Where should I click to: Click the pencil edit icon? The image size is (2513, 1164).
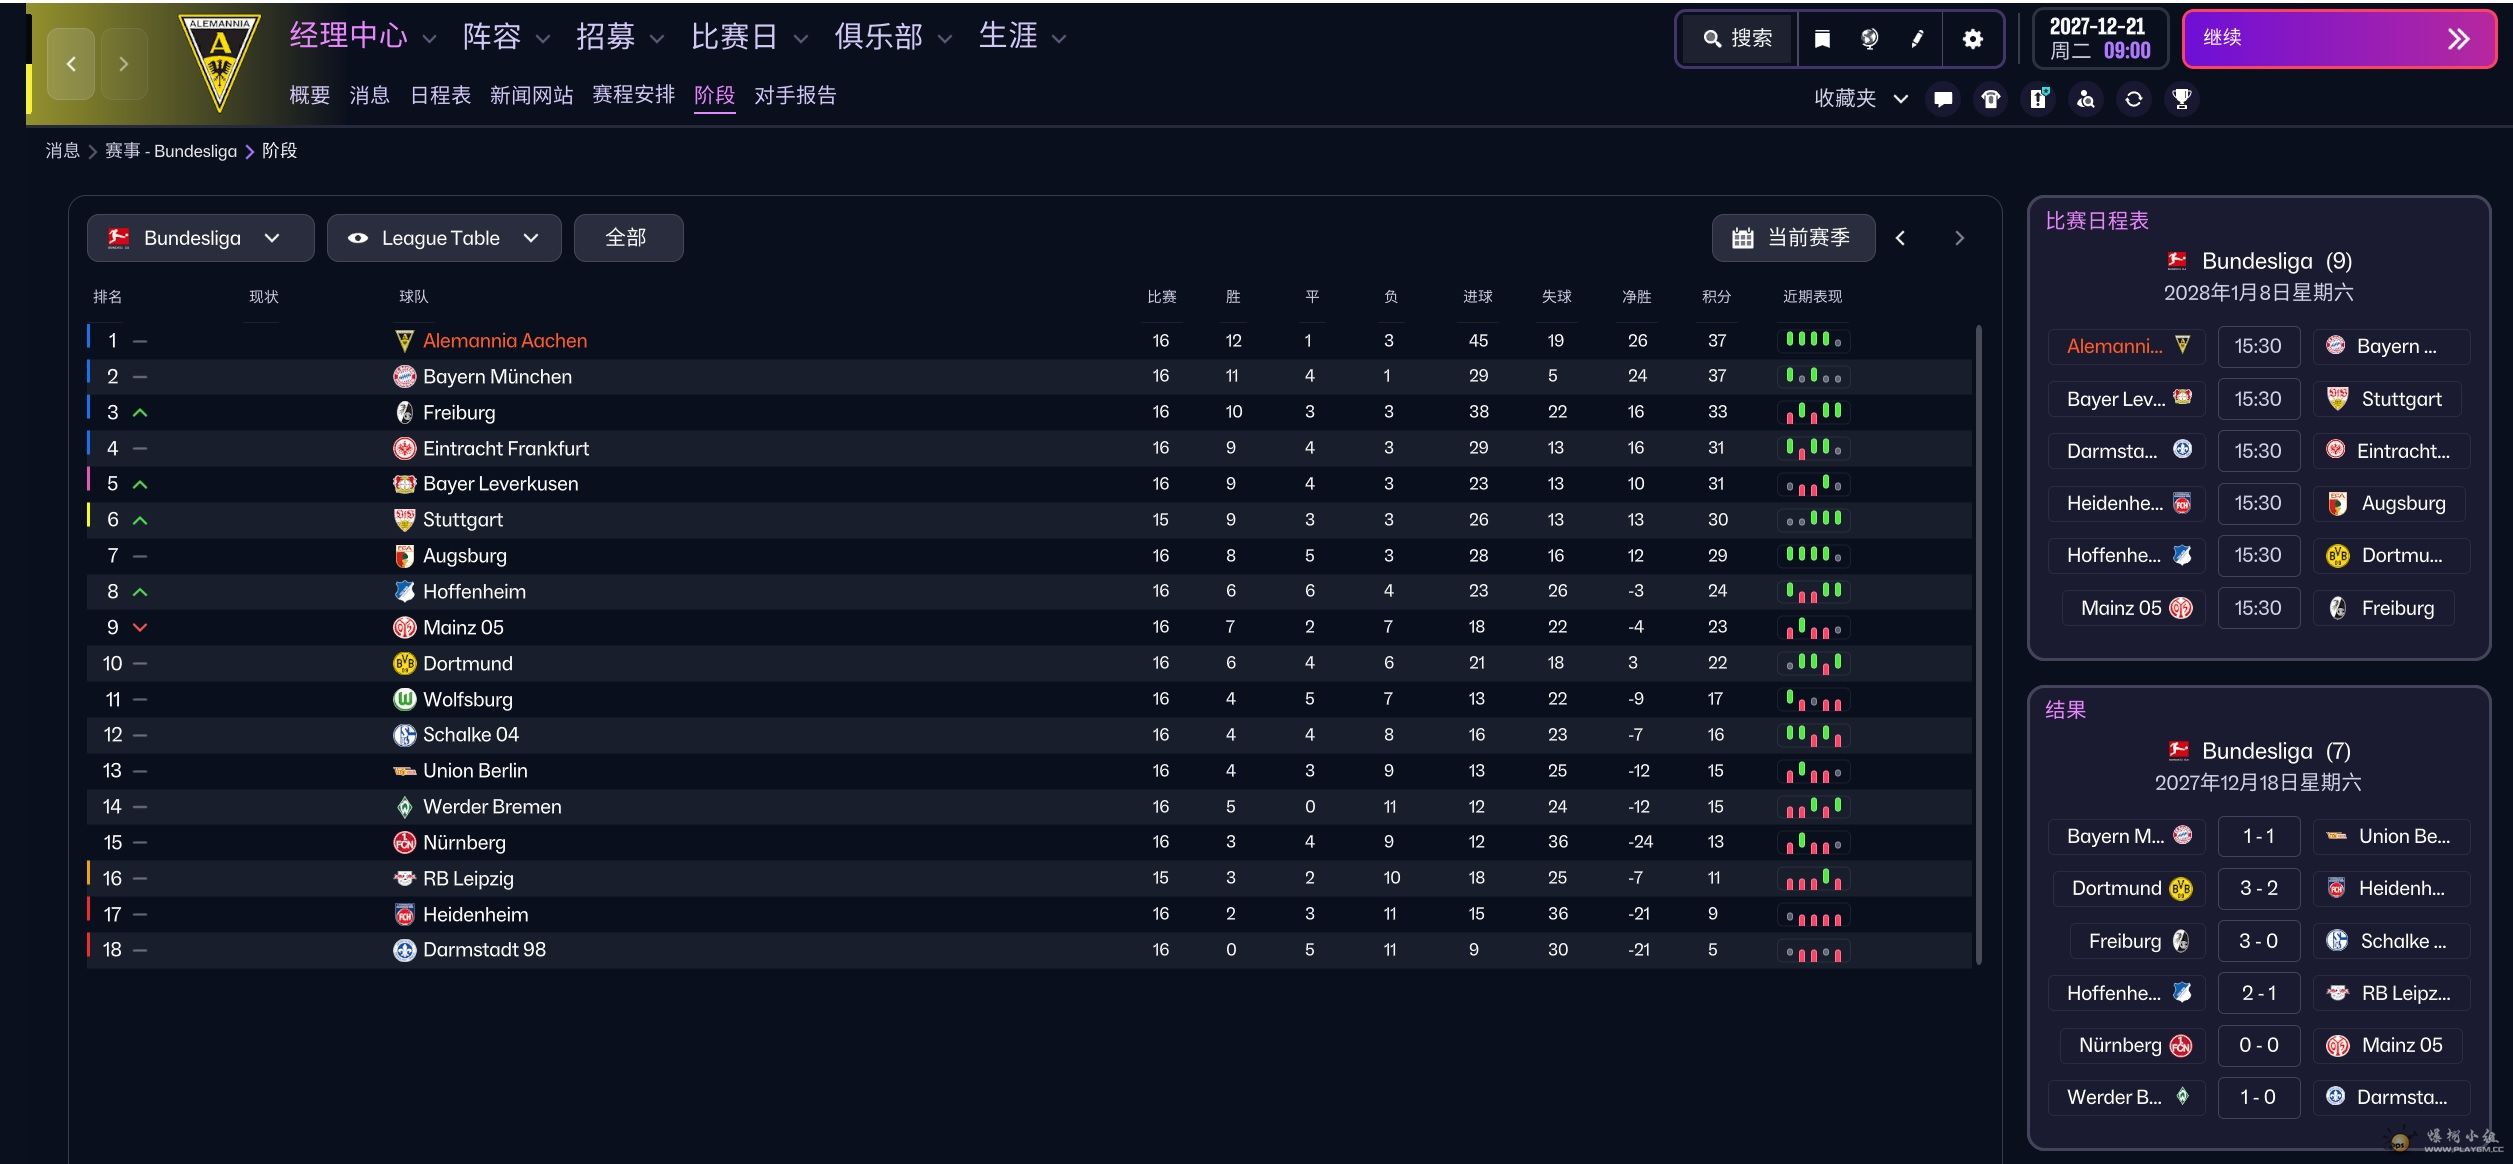[1917, 39]
